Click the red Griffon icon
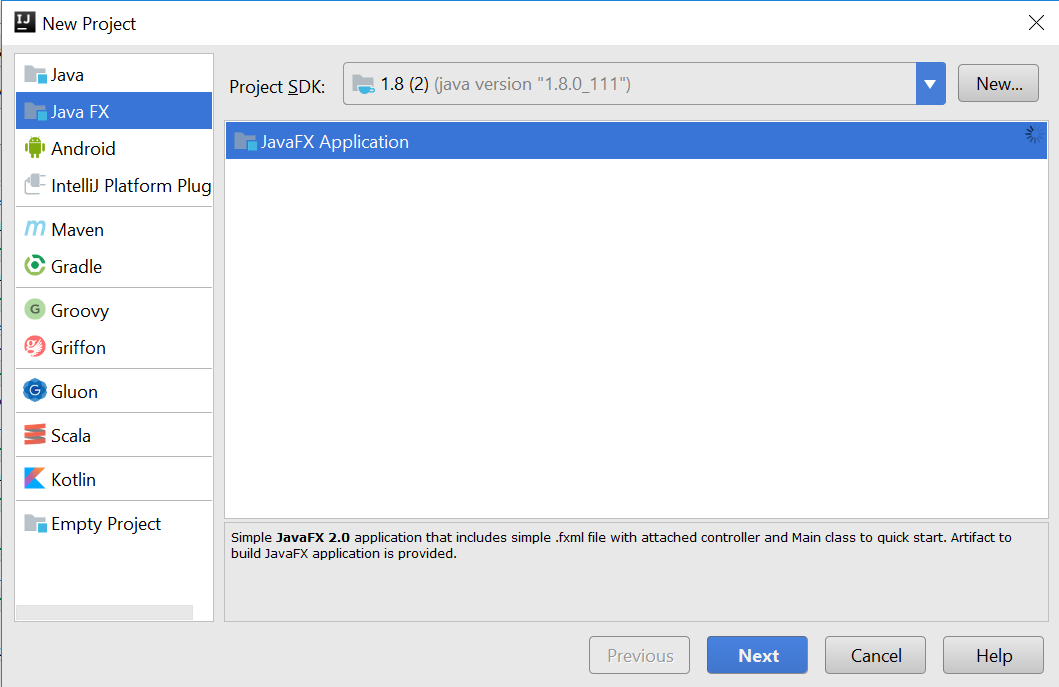 point(35,347)
